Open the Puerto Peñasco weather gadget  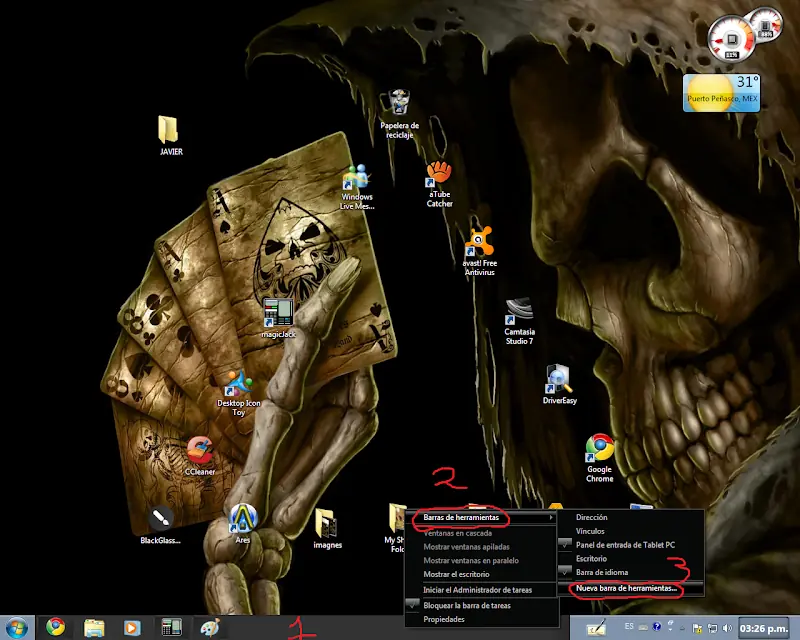pyautogui.click(x=721, y=93)
